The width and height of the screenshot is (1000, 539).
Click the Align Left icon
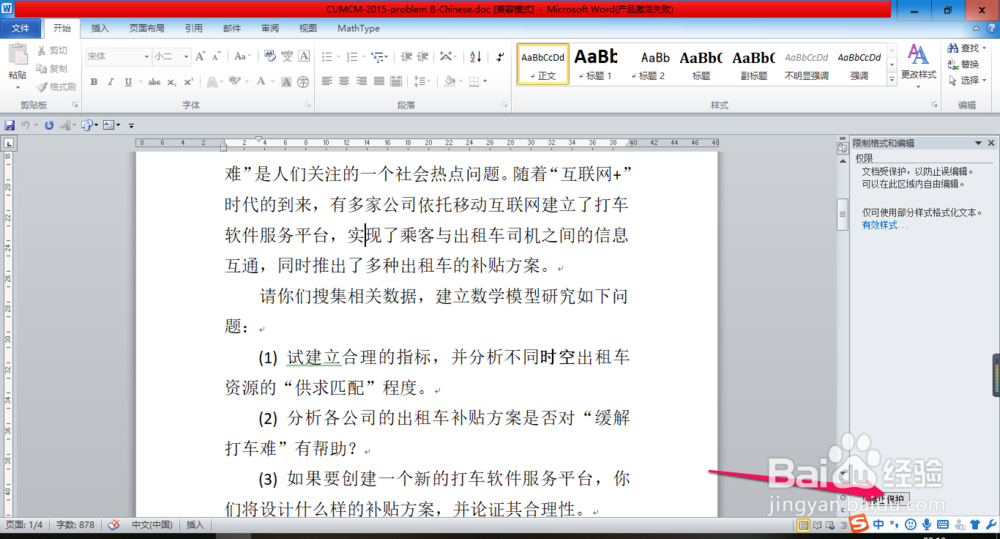click(x=327, y=81)
